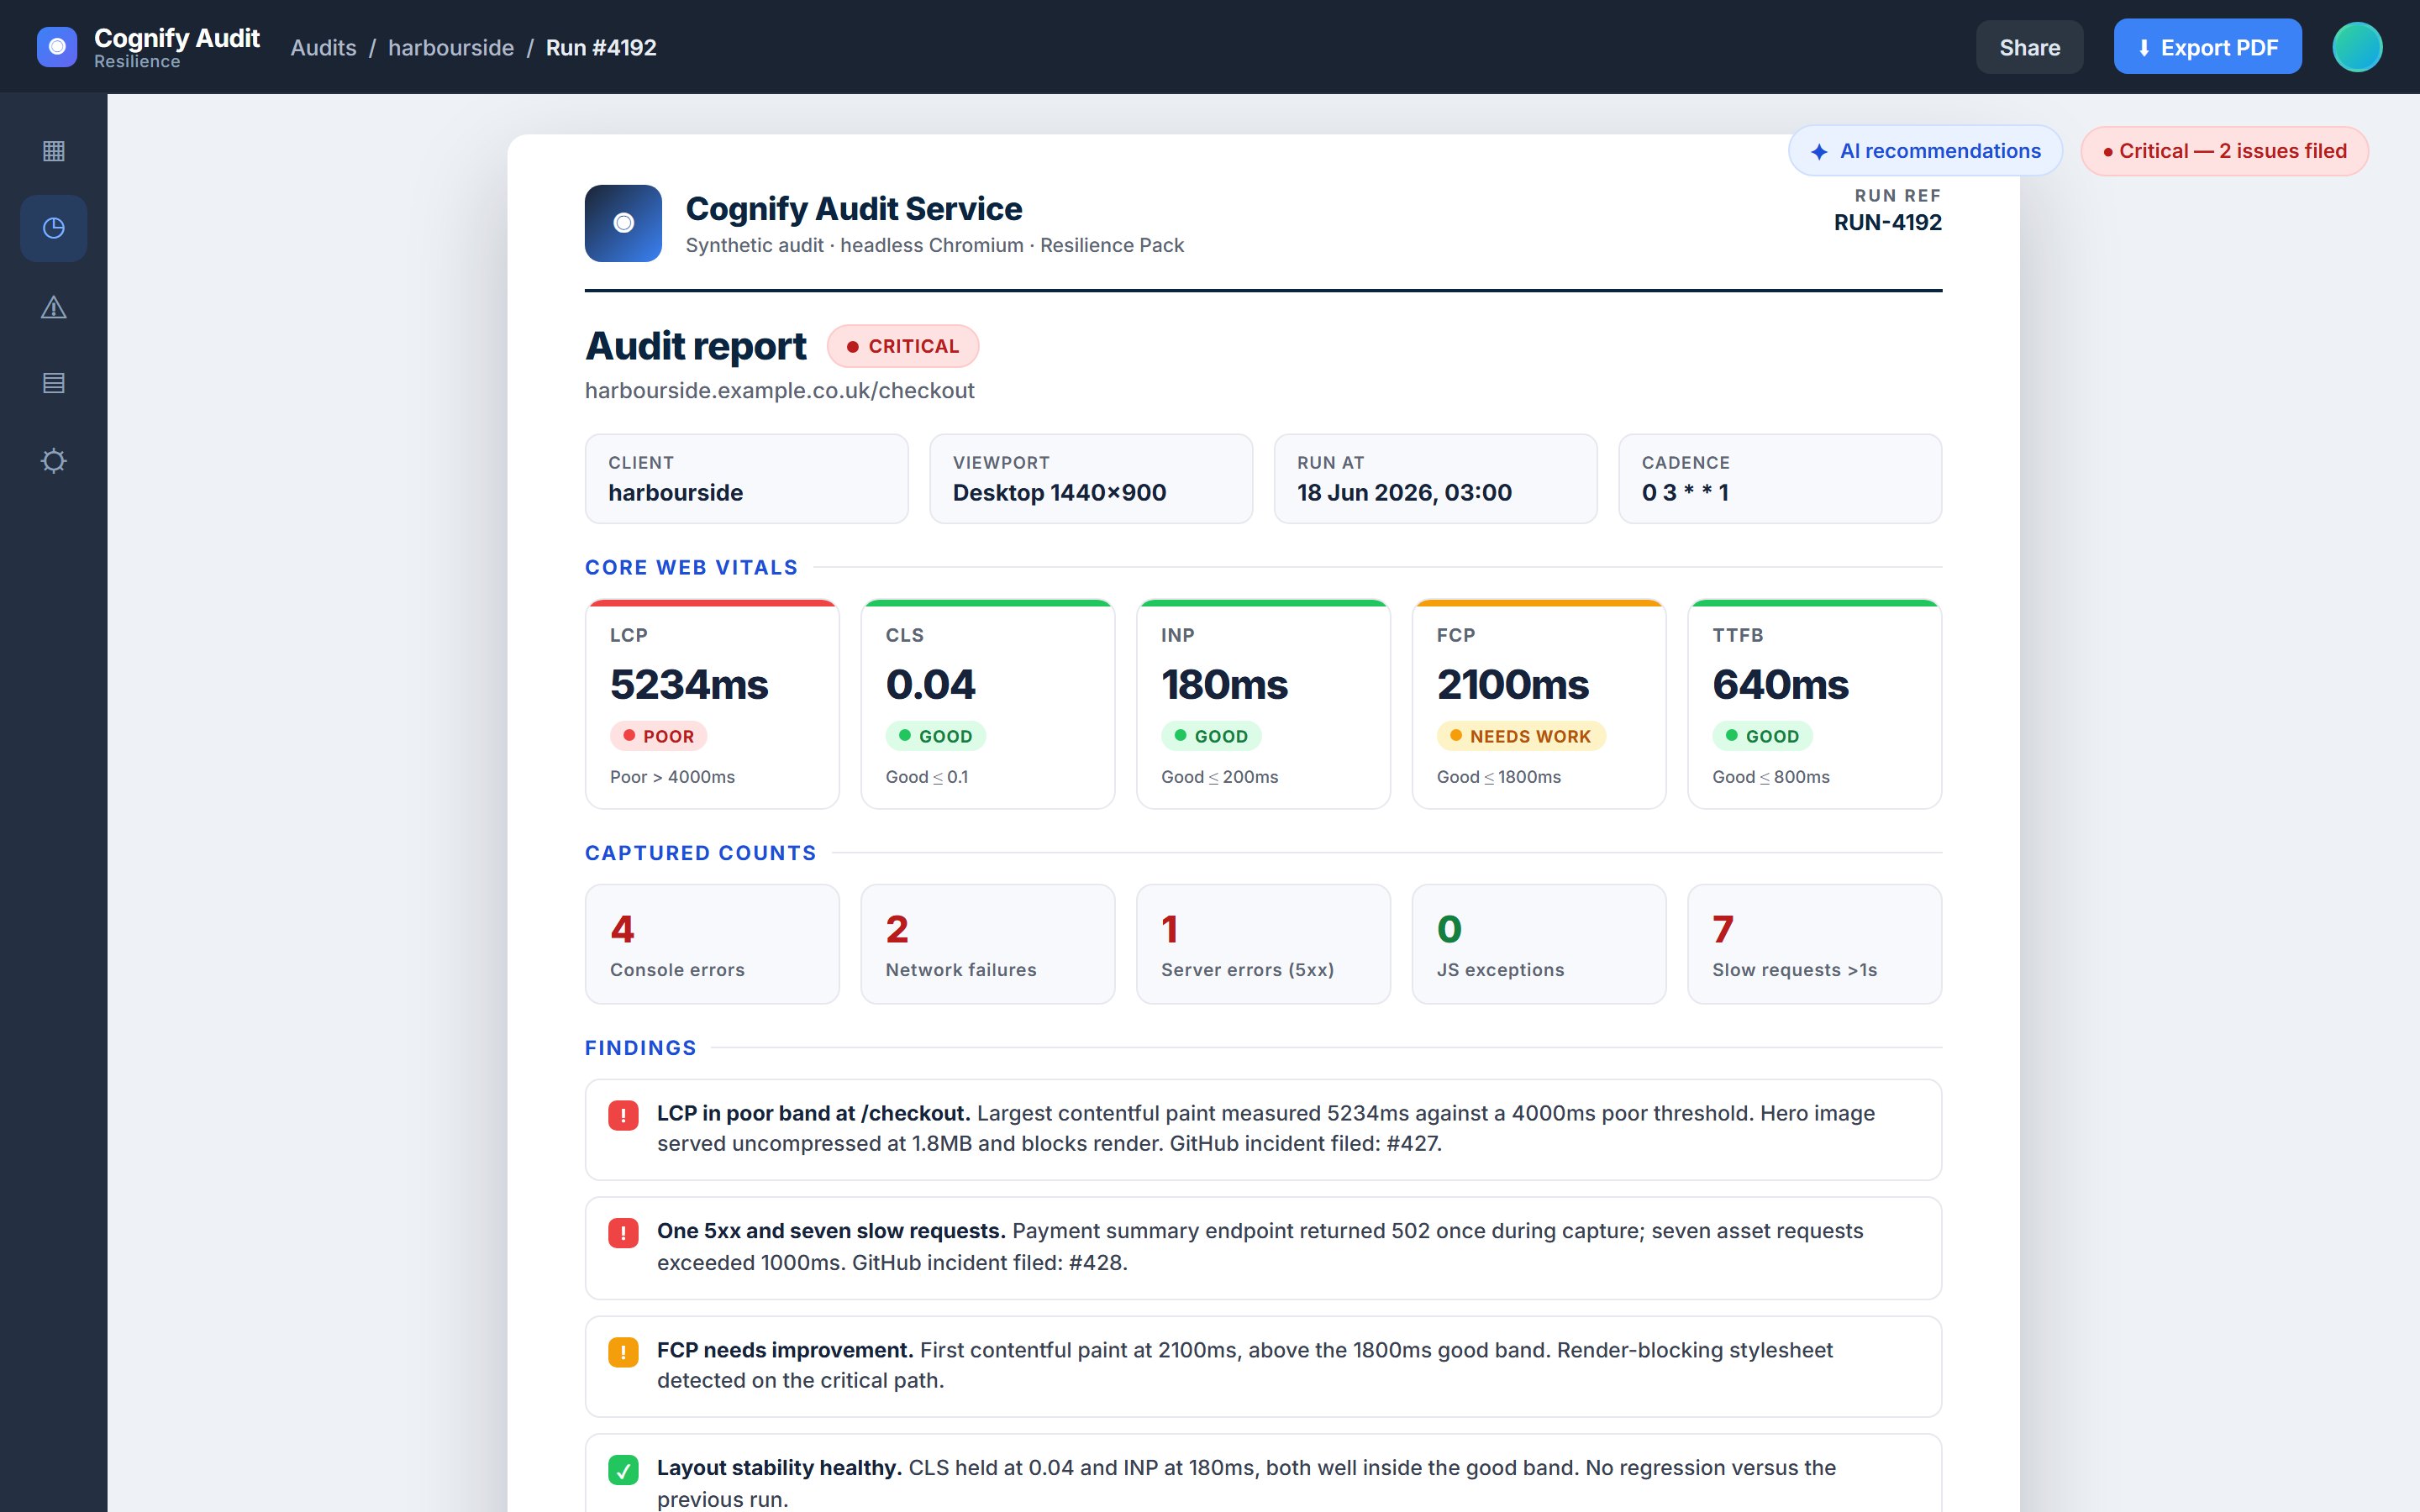The height and width of the screenshot is (1512, 2420).
Task: Open the Network failures count card
Action: pos(988,944)
